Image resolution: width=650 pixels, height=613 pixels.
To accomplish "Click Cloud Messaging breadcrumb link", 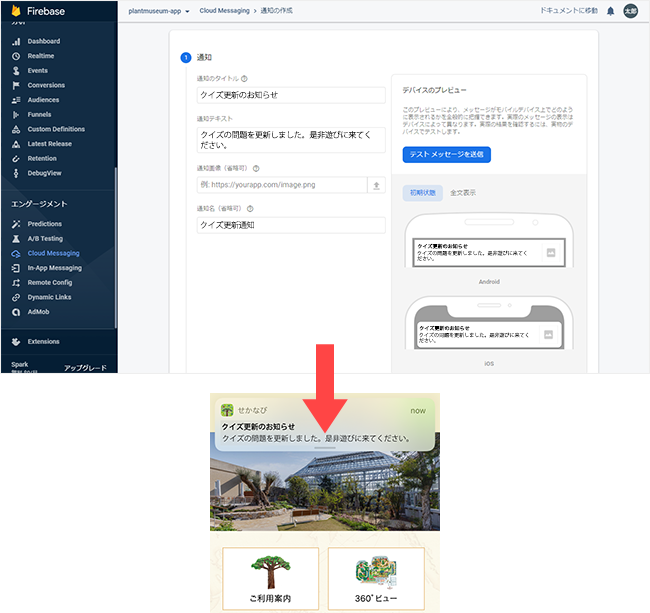I will click(x=224, y=11).
